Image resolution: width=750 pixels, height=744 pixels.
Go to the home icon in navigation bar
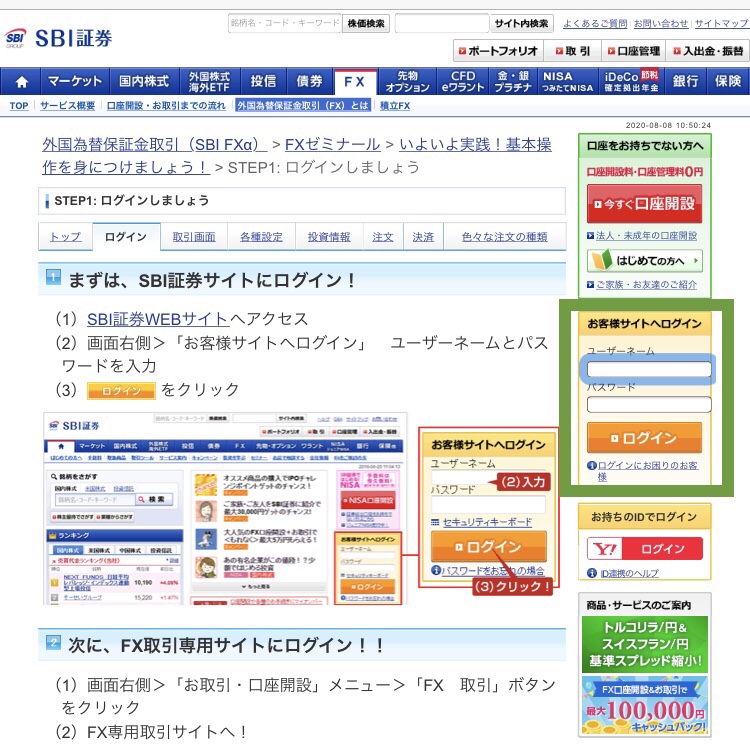pyautogui.click(x=22, y=82)
